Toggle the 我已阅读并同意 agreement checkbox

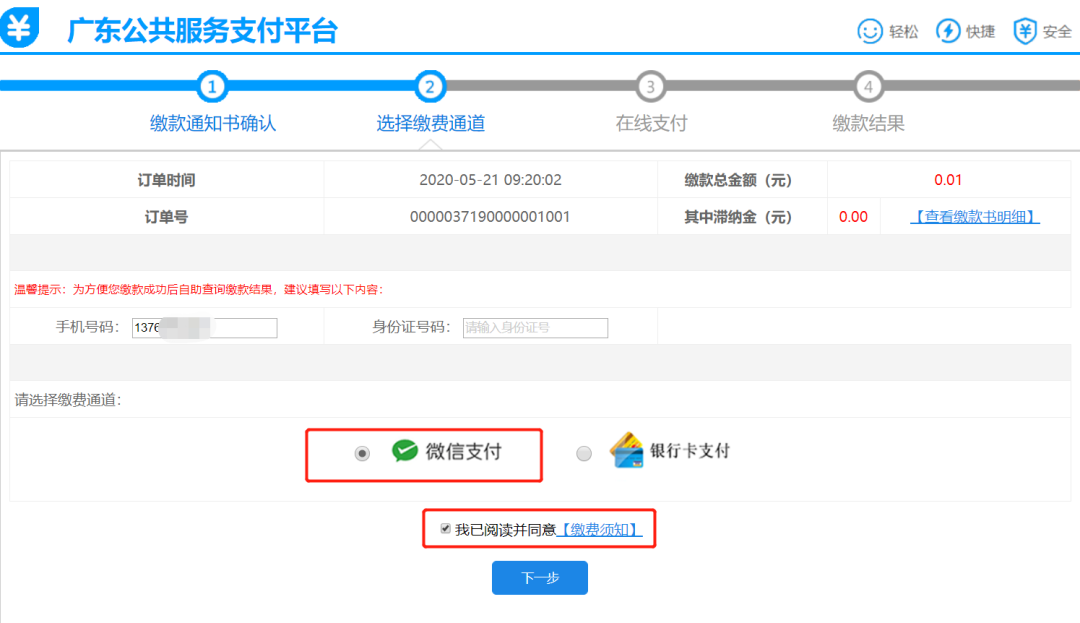point(446,529)
